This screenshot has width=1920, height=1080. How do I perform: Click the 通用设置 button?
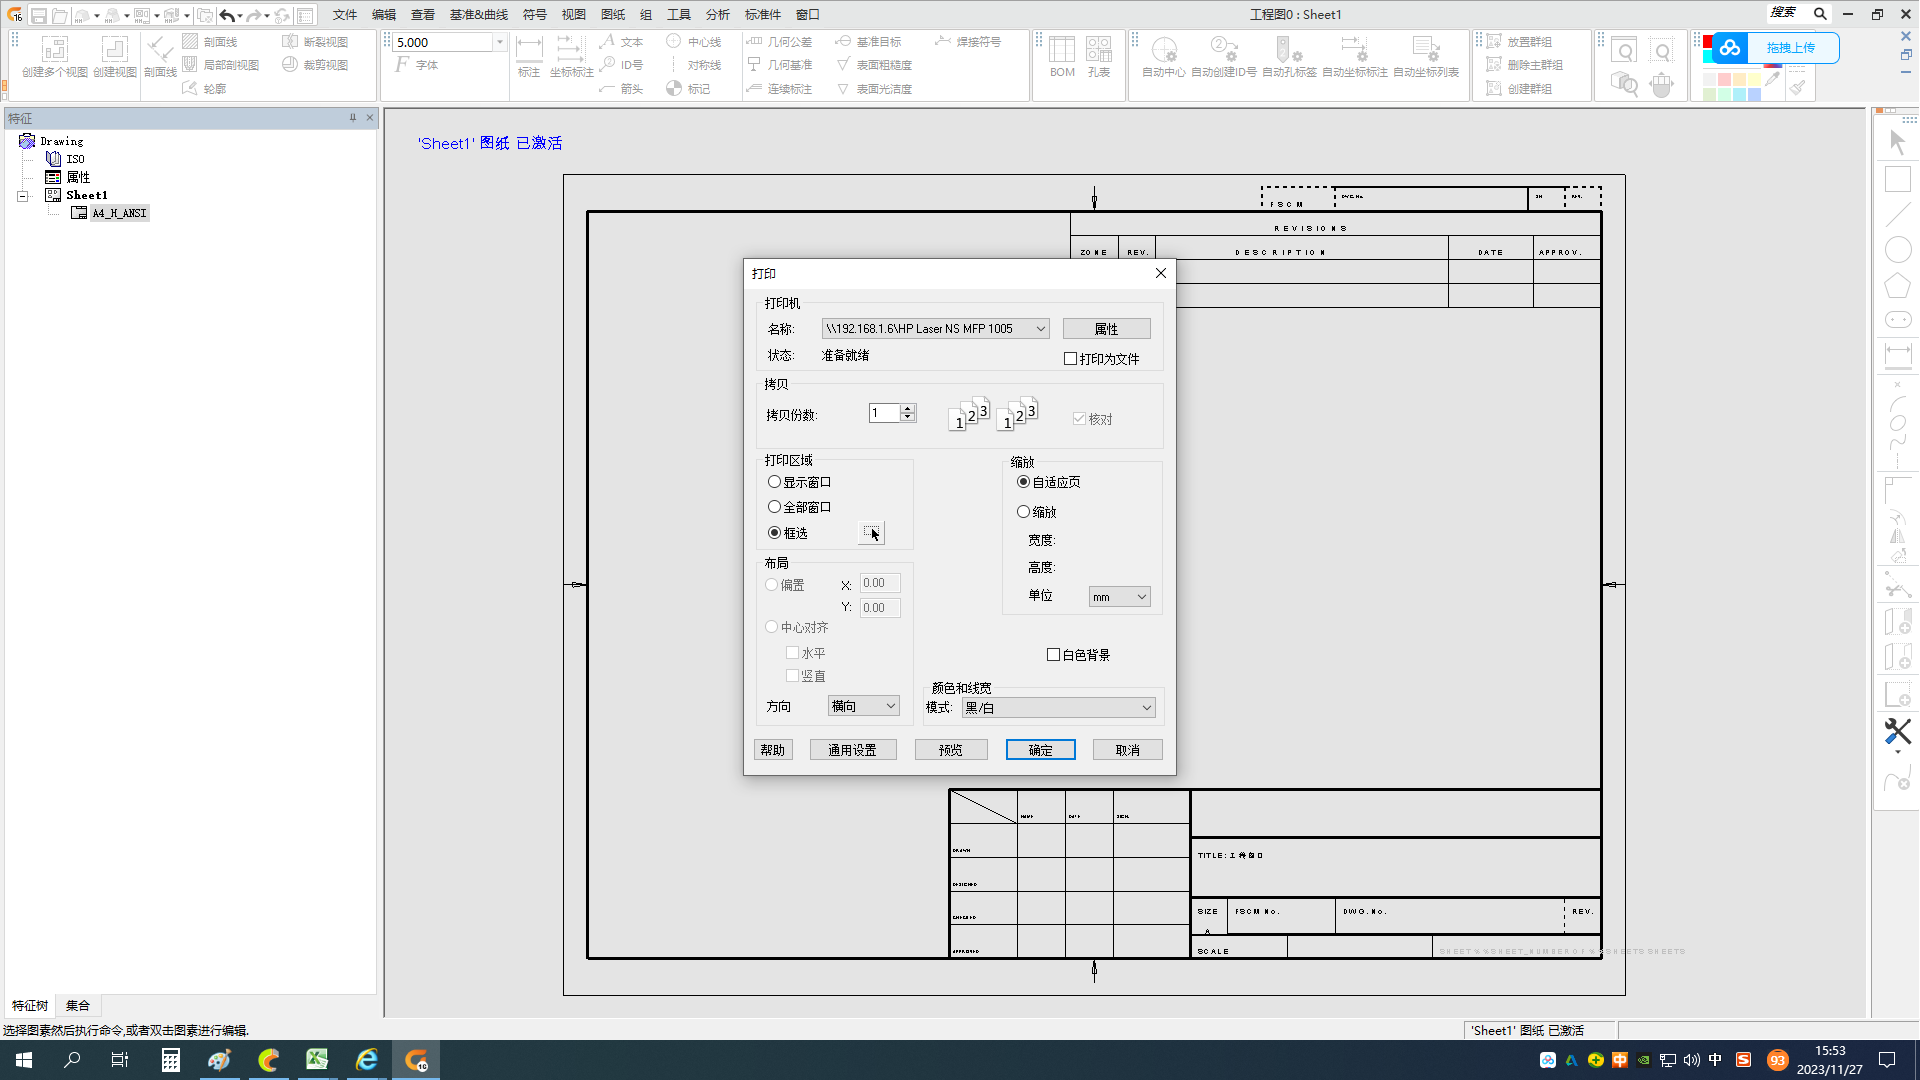pyautogui.click(x=852, y=750)
